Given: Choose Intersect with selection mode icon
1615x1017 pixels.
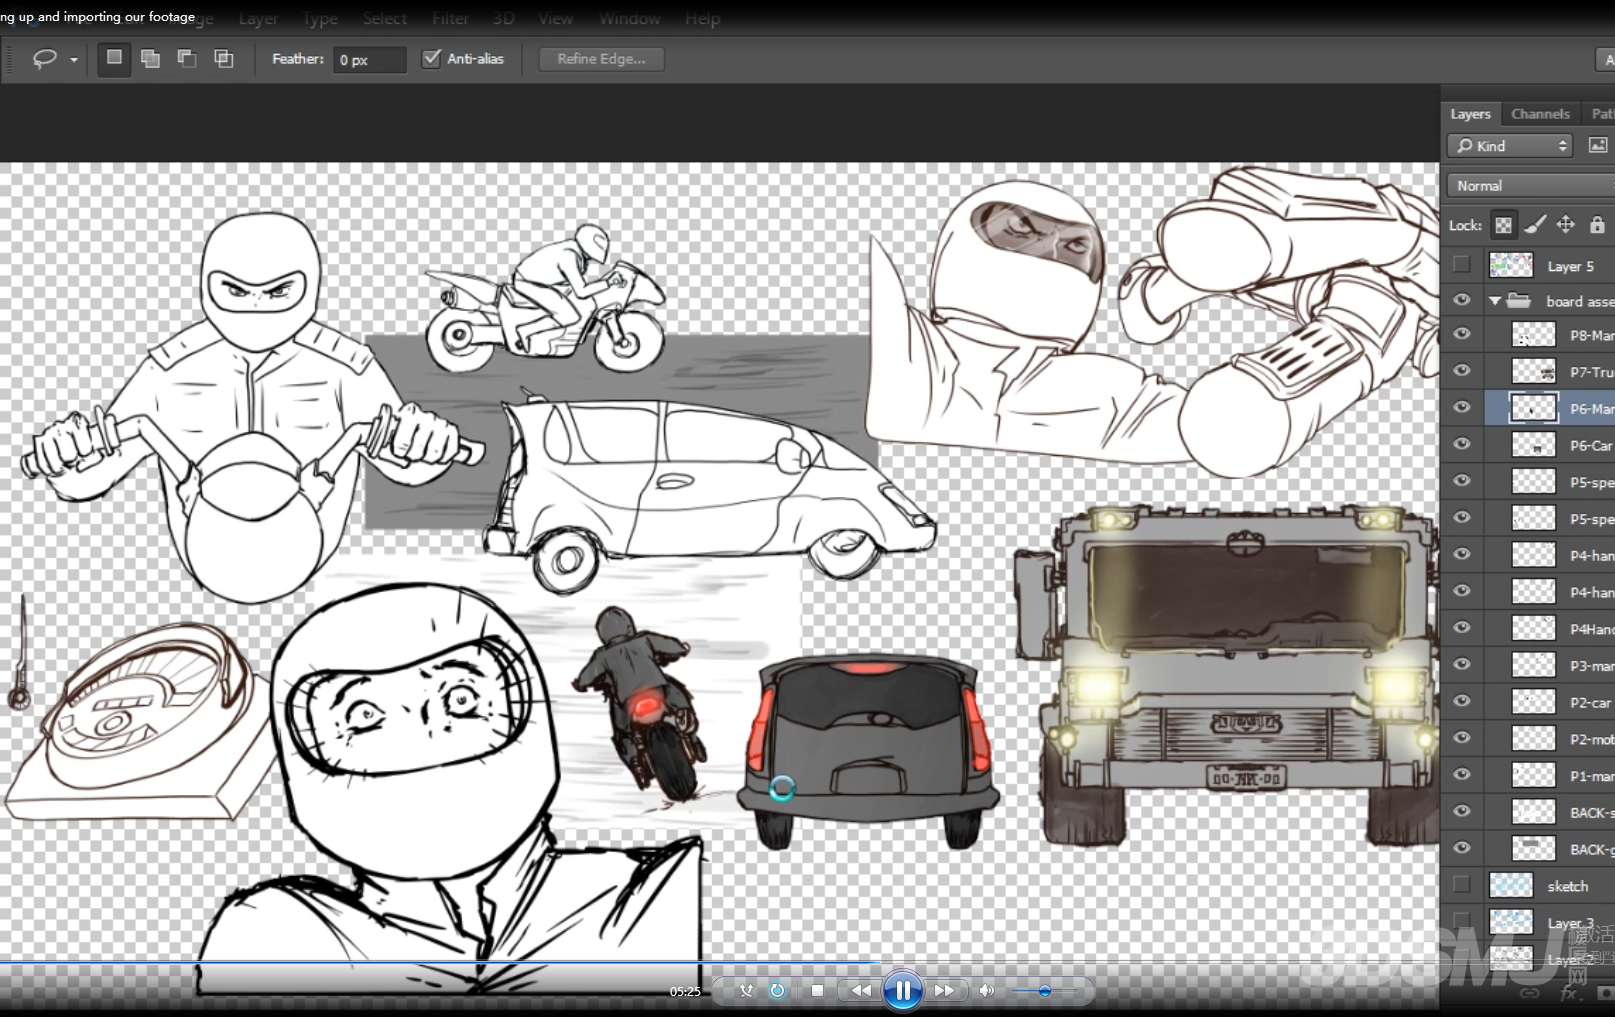Looking at the screenshot, I should 224,58.
